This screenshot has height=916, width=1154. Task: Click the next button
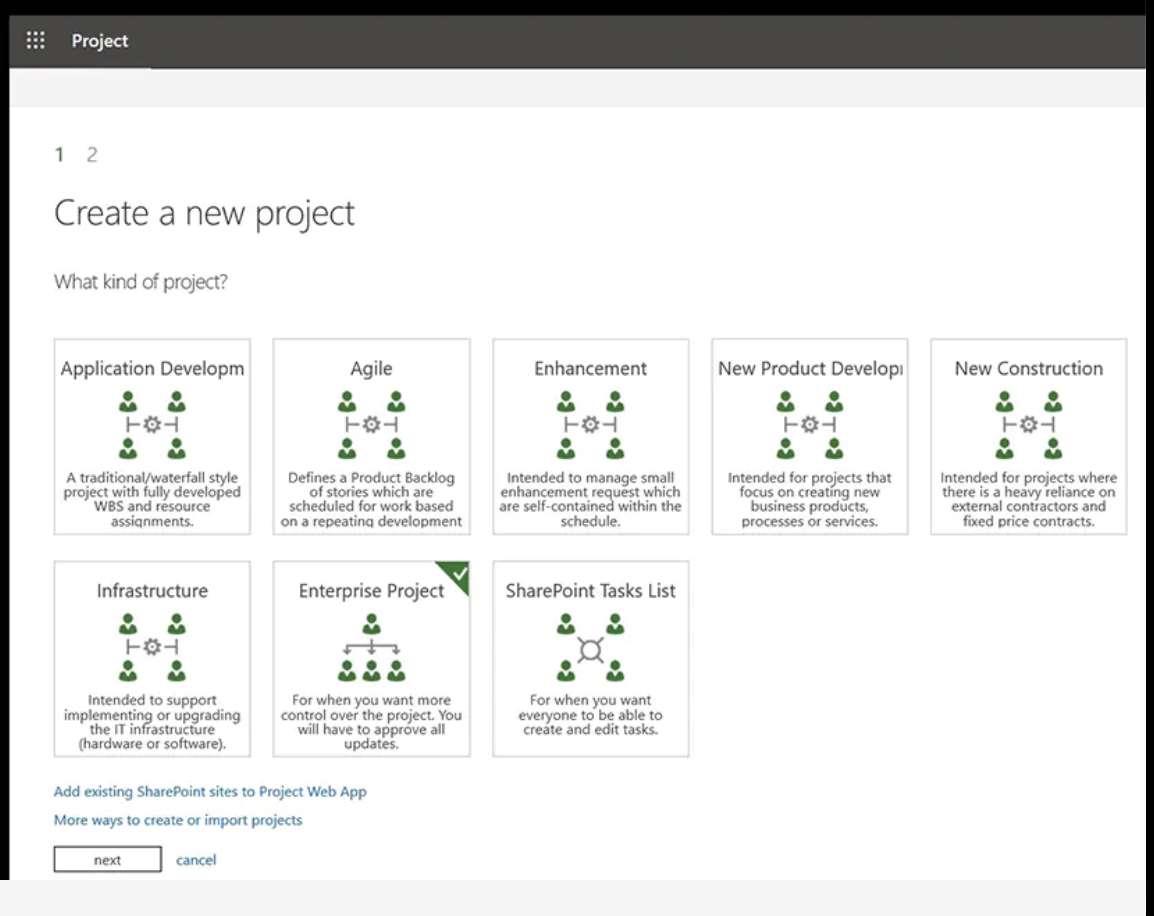(107, 860)
